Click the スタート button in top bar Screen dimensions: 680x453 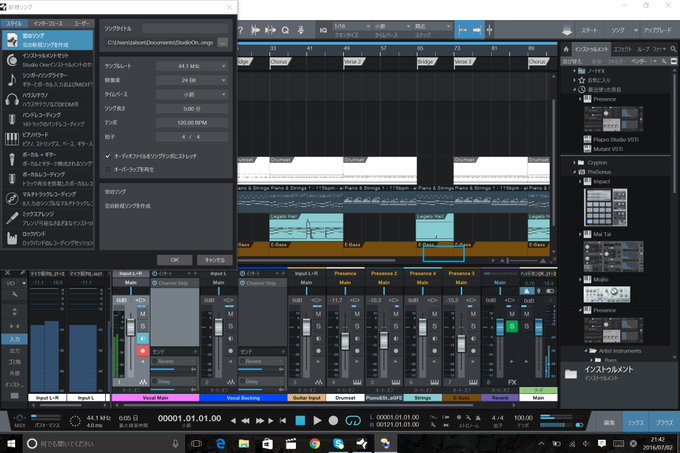tap(589, 30)
